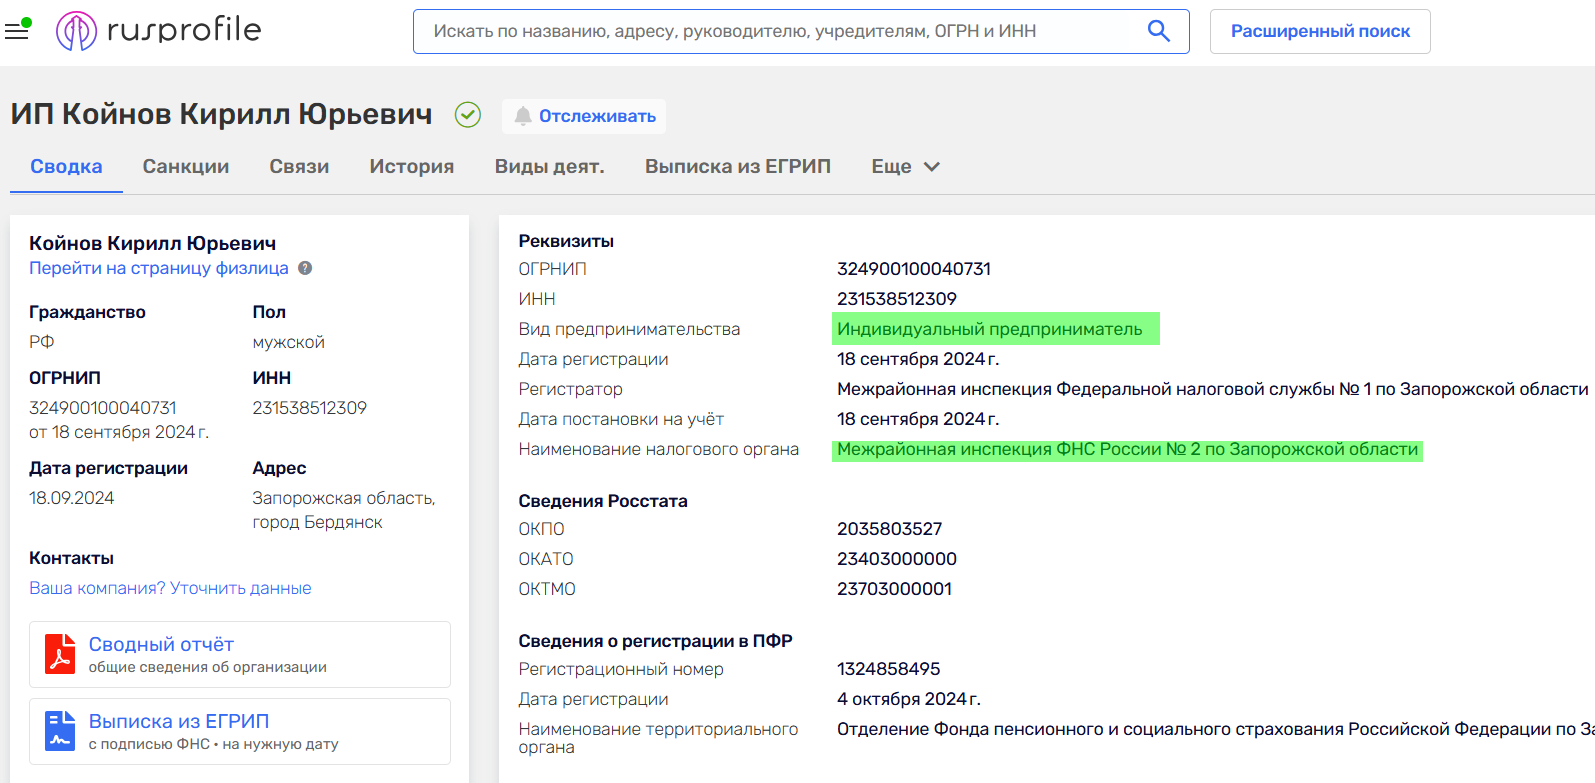The height and width of the screenshot is (783, 1595).
Task: Click ОКАТО value 23403000000
Action: pos(897,559)
